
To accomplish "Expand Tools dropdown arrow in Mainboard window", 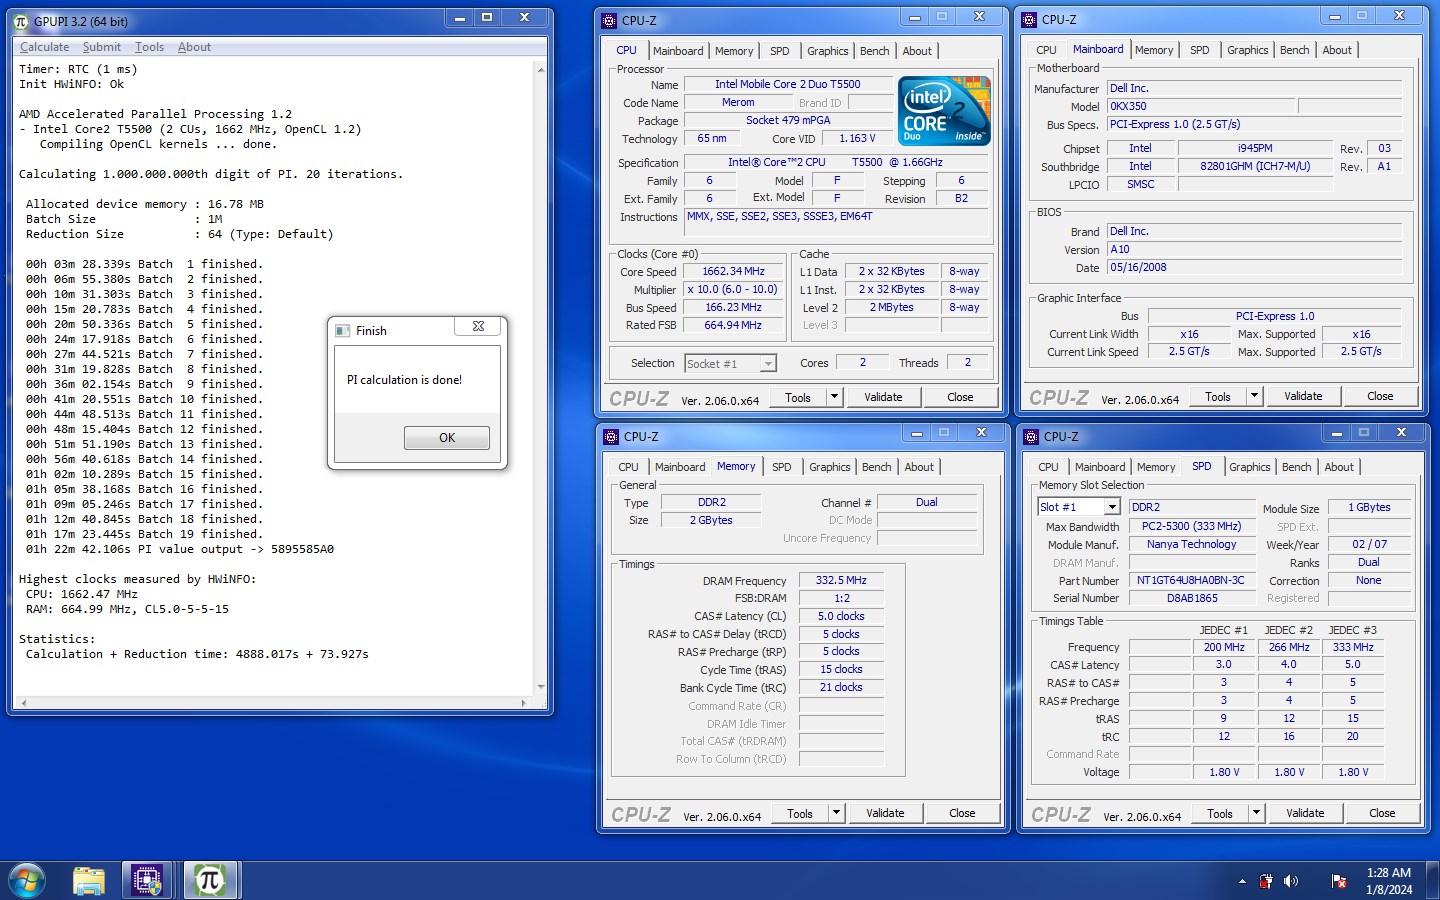I will coord(1254,396).
